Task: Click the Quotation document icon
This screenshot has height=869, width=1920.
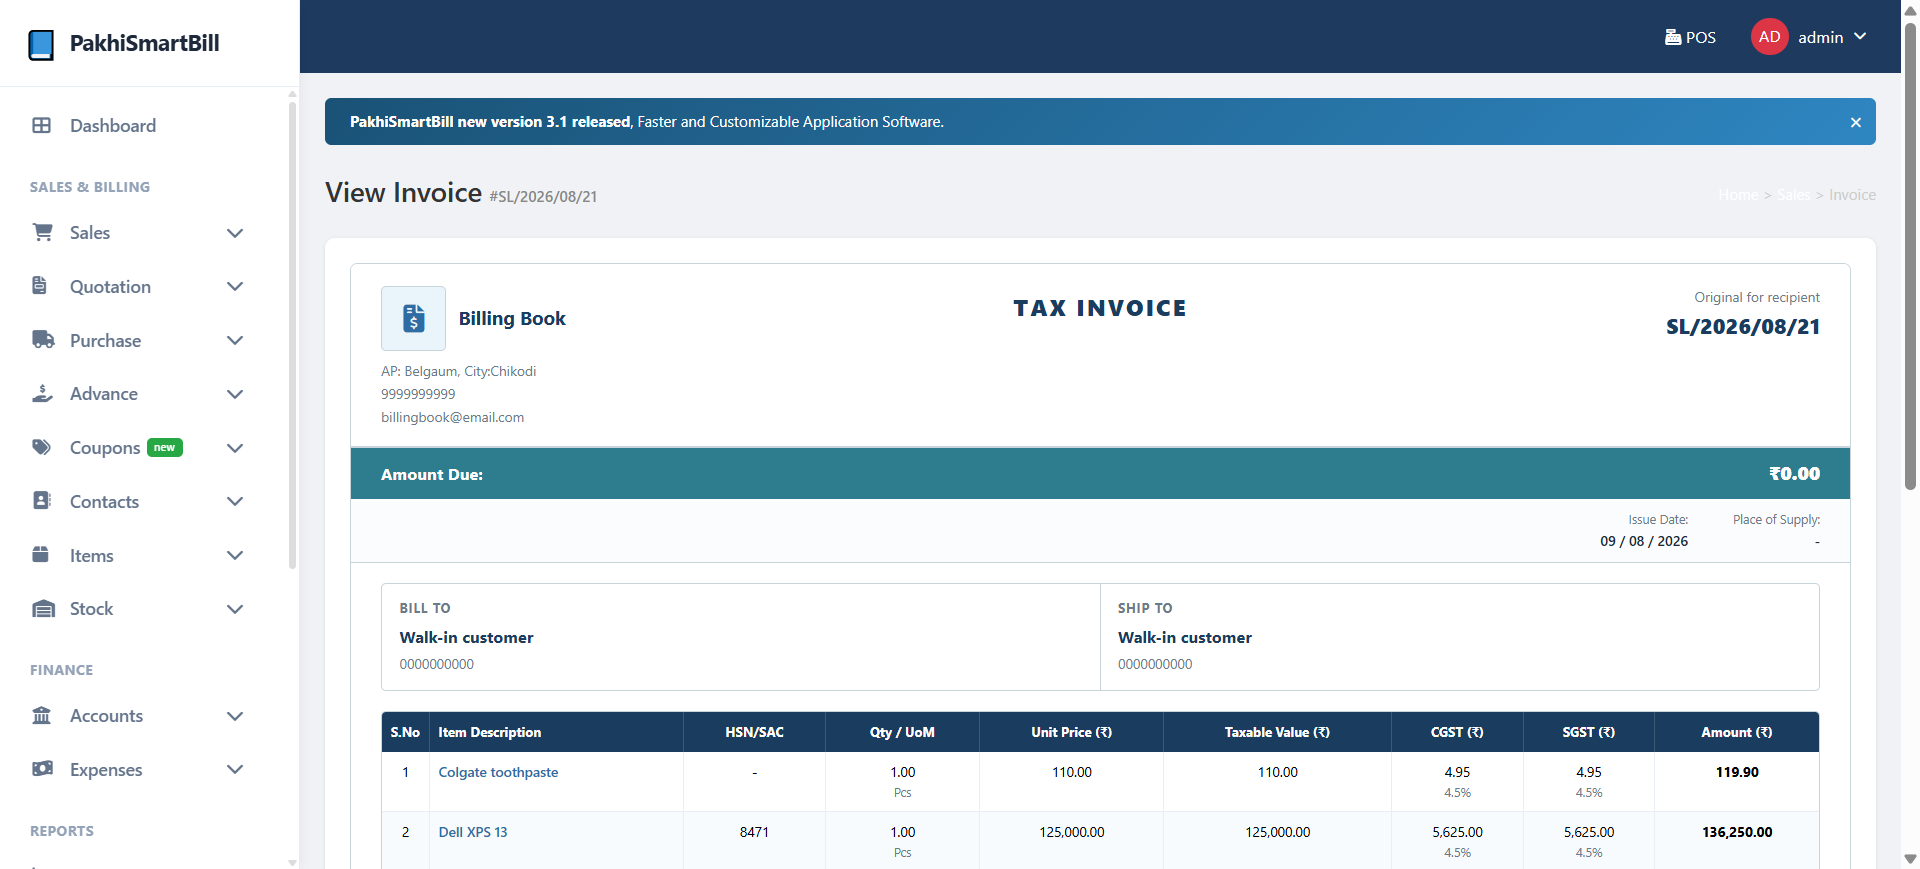Action: pyautogui.click(x=40, y=286)
